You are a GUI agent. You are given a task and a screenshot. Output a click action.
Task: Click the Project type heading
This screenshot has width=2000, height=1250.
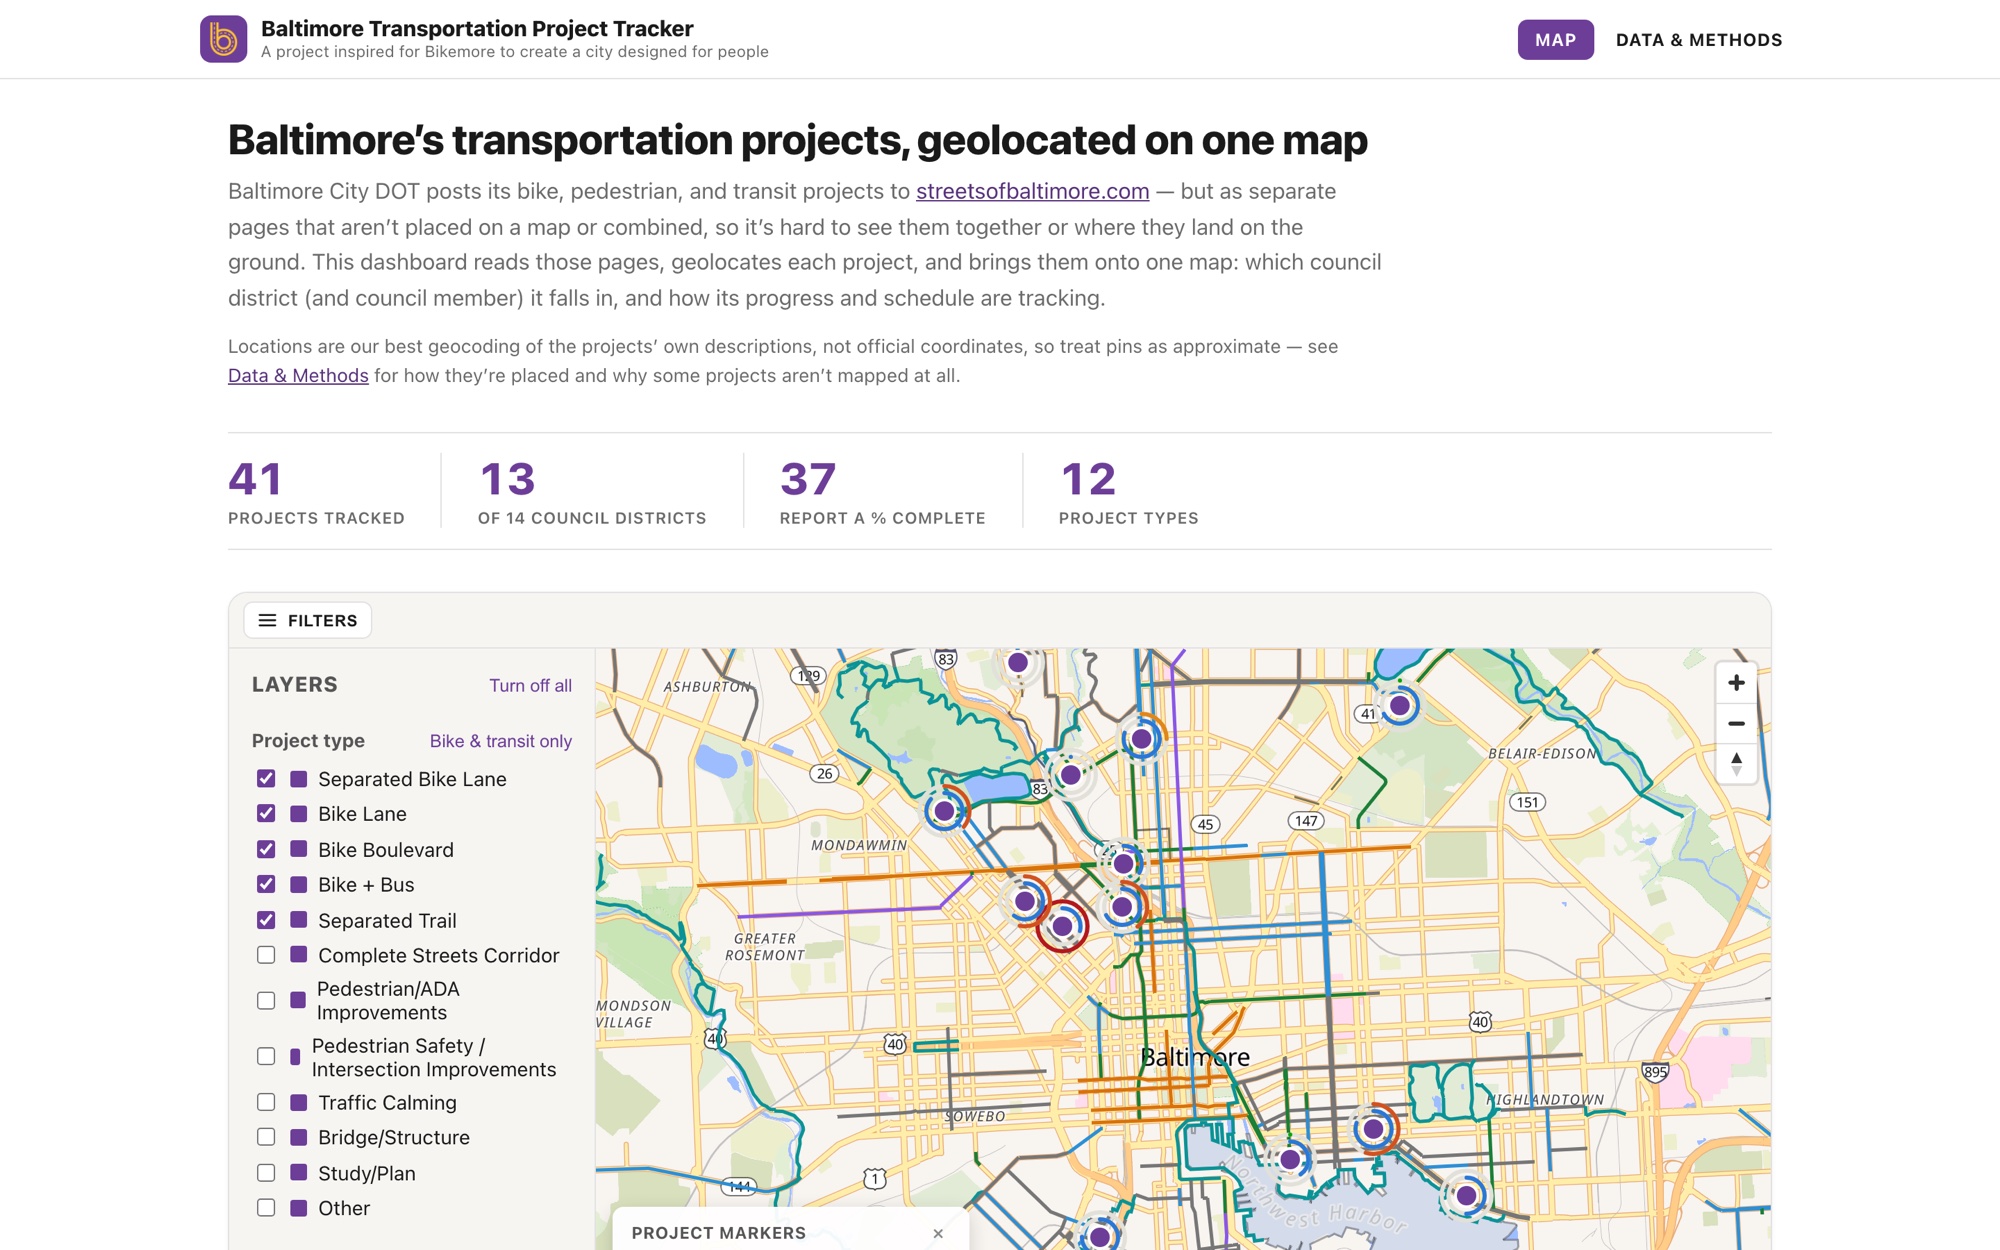[x=308, y=741]
